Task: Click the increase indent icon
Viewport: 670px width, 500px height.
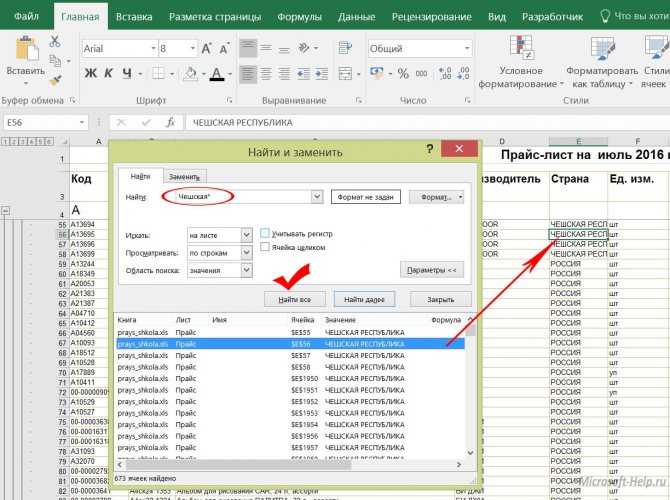Action: [321, 74]
